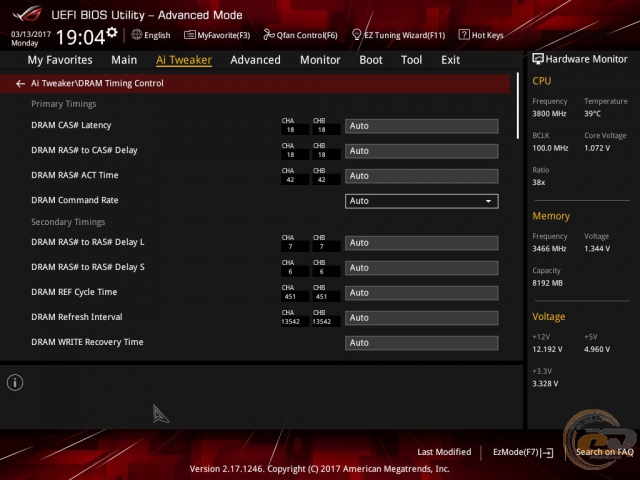Image resolution: width=640 pixels, height=480 pixels.
Task: Open Qfan Control(F6) fan icon
Action: (269, 35)
